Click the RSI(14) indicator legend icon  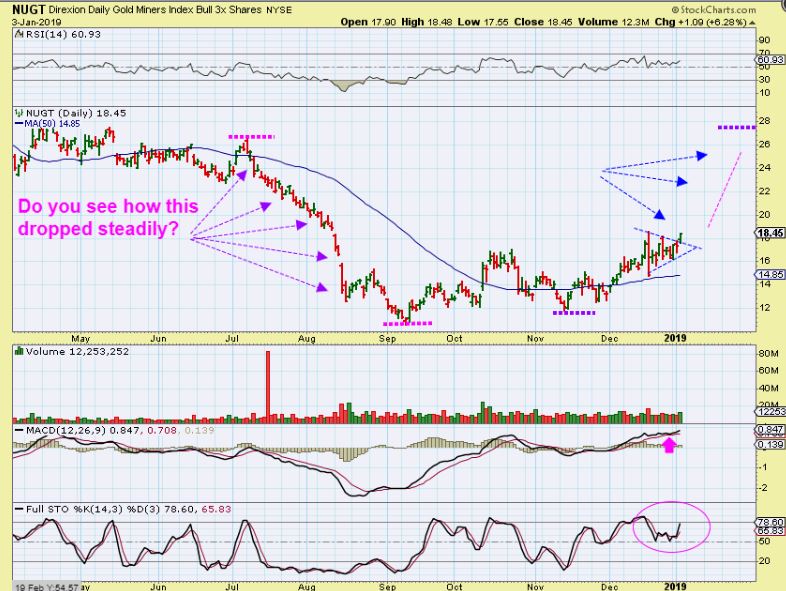click(19, 35)
